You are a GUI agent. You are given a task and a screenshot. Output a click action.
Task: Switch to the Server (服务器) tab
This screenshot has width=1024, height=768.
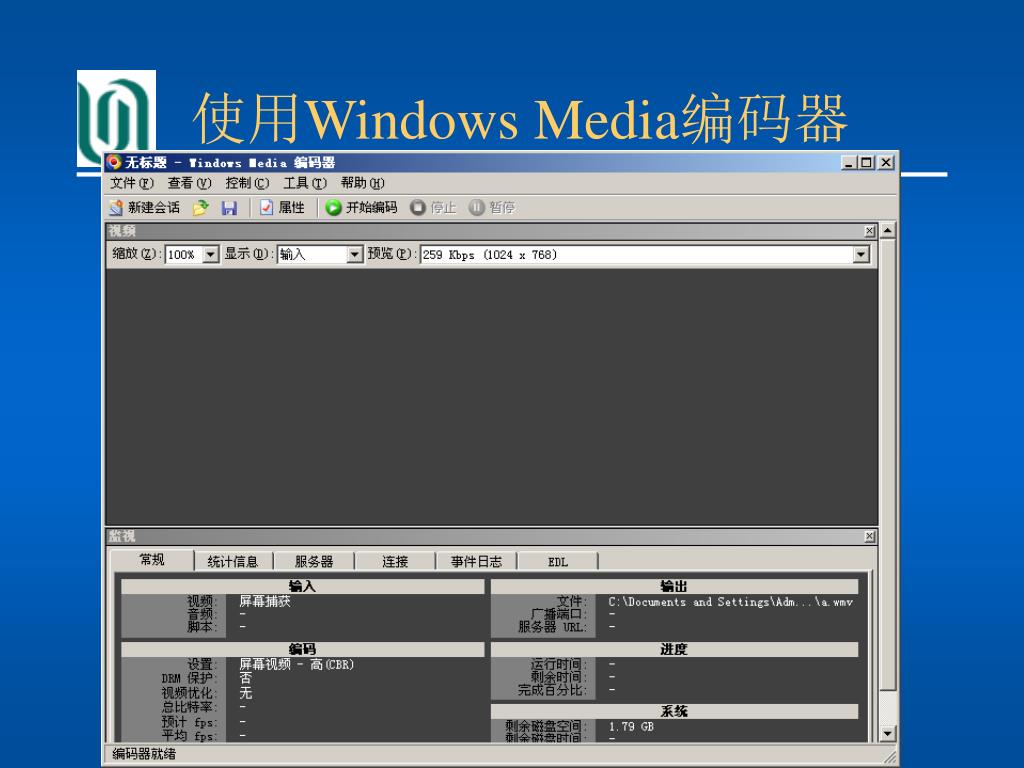pyautogui.click(x=314, y=562)
